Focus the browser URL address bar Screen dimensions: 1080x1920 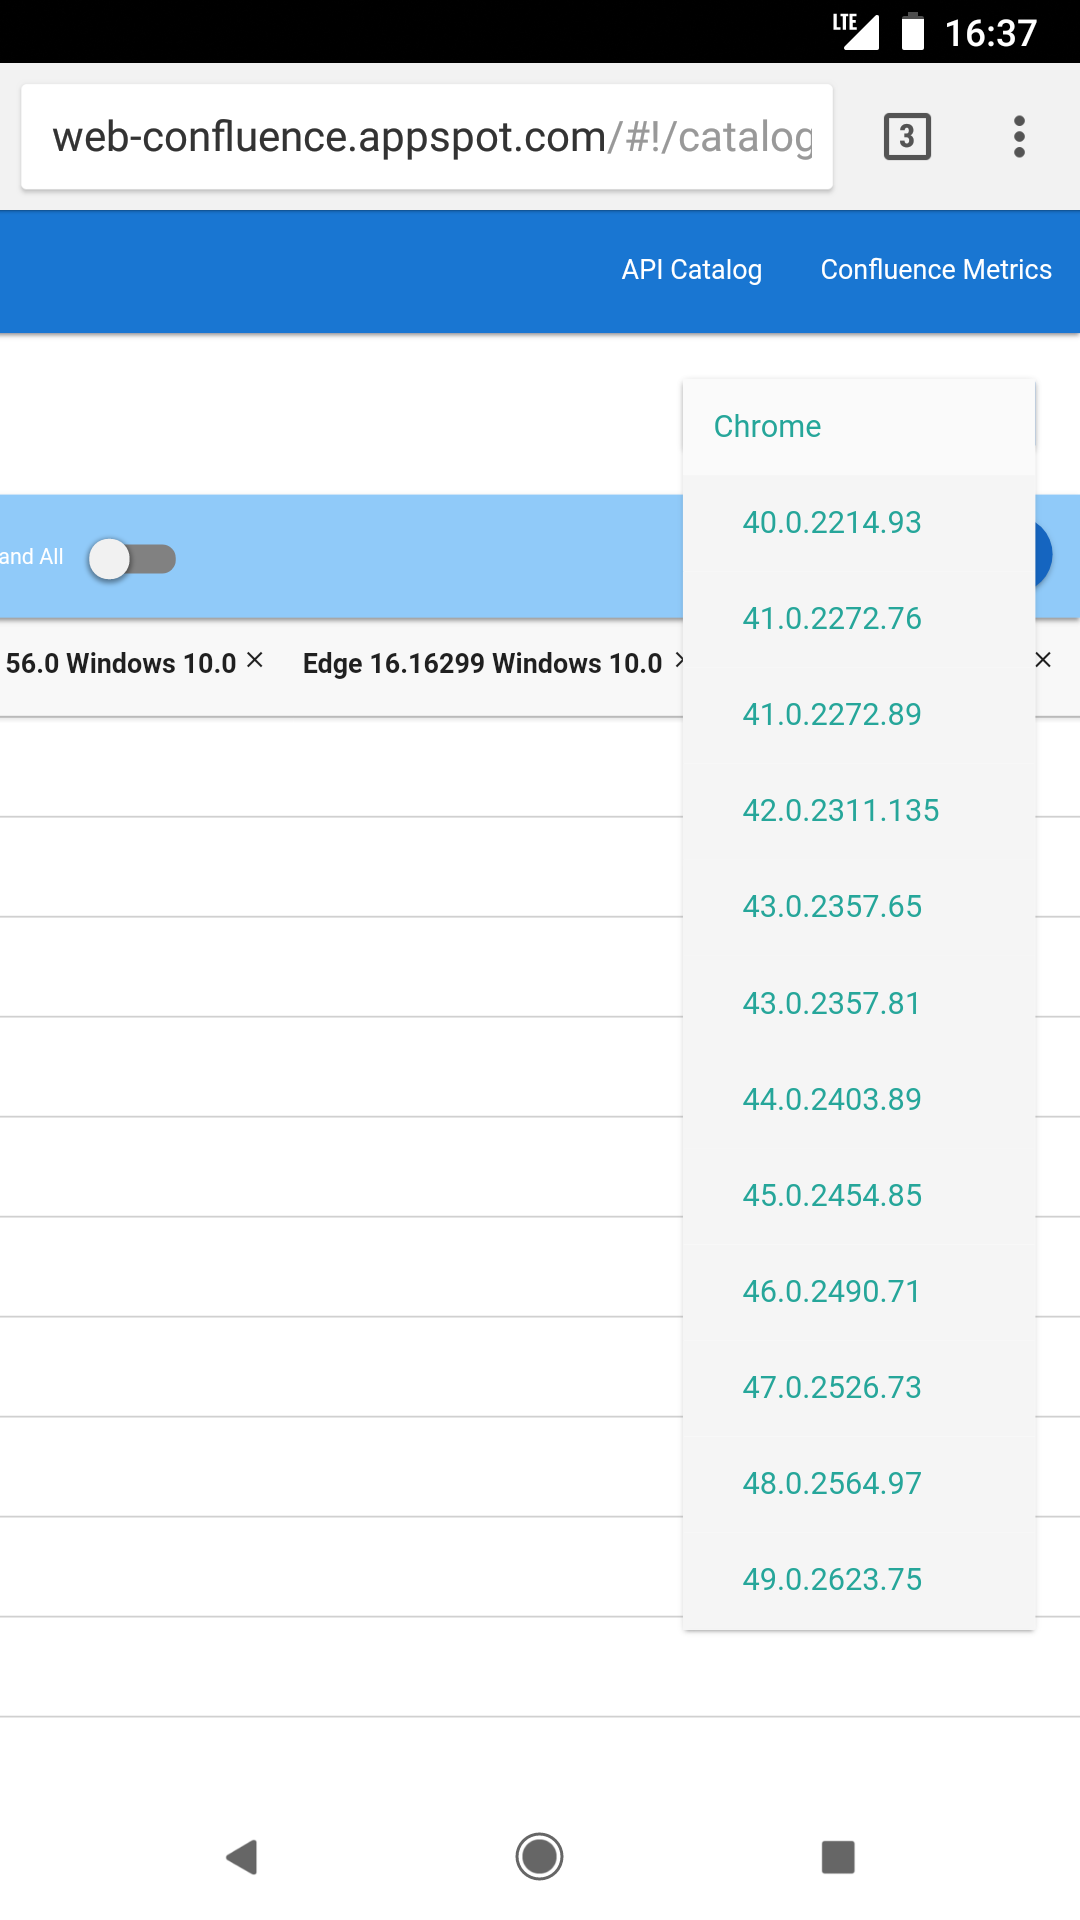(427, 137)
